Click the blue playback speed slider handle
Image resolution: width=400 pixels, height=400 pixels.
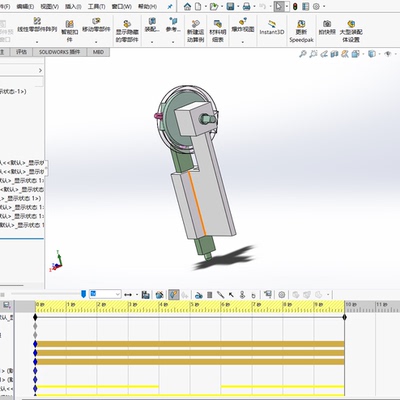click(x=84, y=294)
